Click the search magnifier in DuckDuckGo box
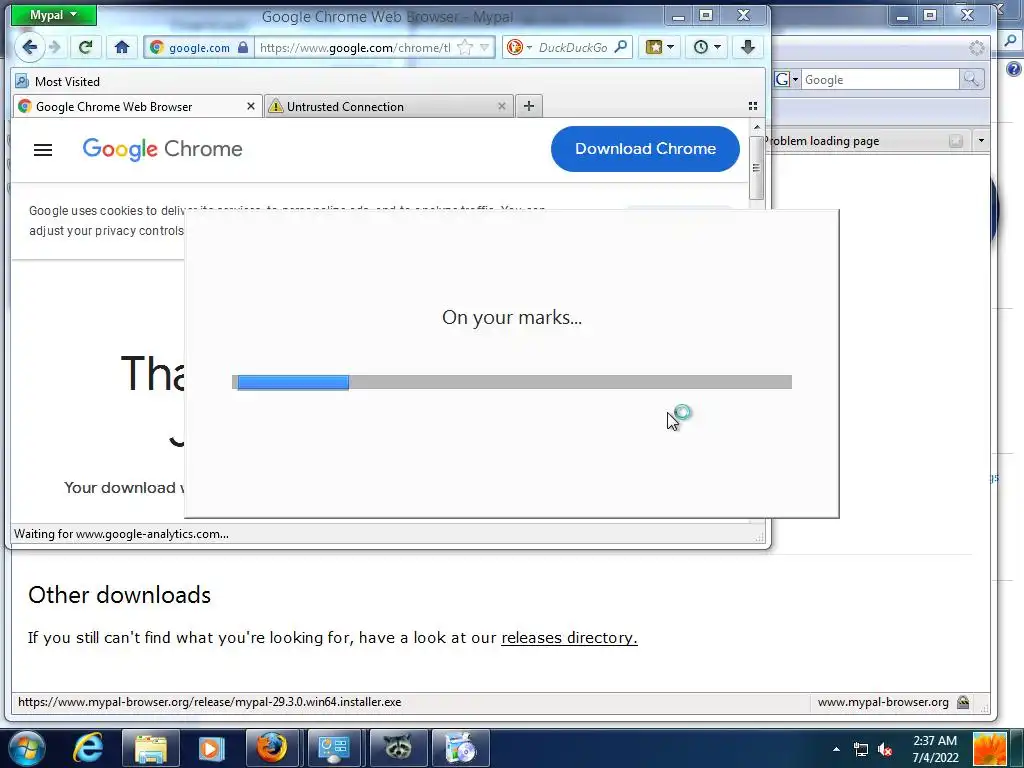 point(621,46)
